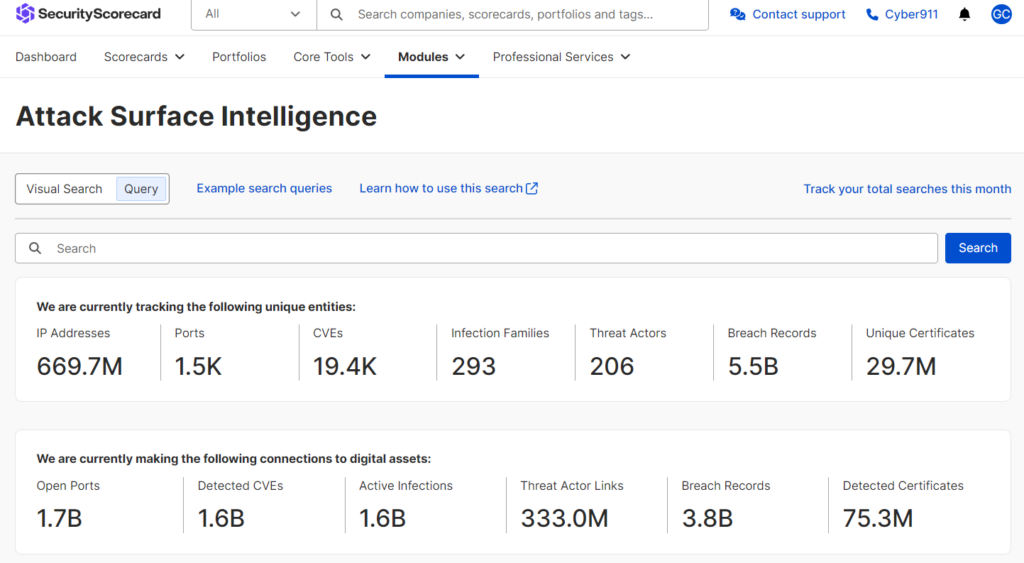Expand the Core Tools menu
The height and width of the screenshot is (563, 1024).
[x=332, y=57]
